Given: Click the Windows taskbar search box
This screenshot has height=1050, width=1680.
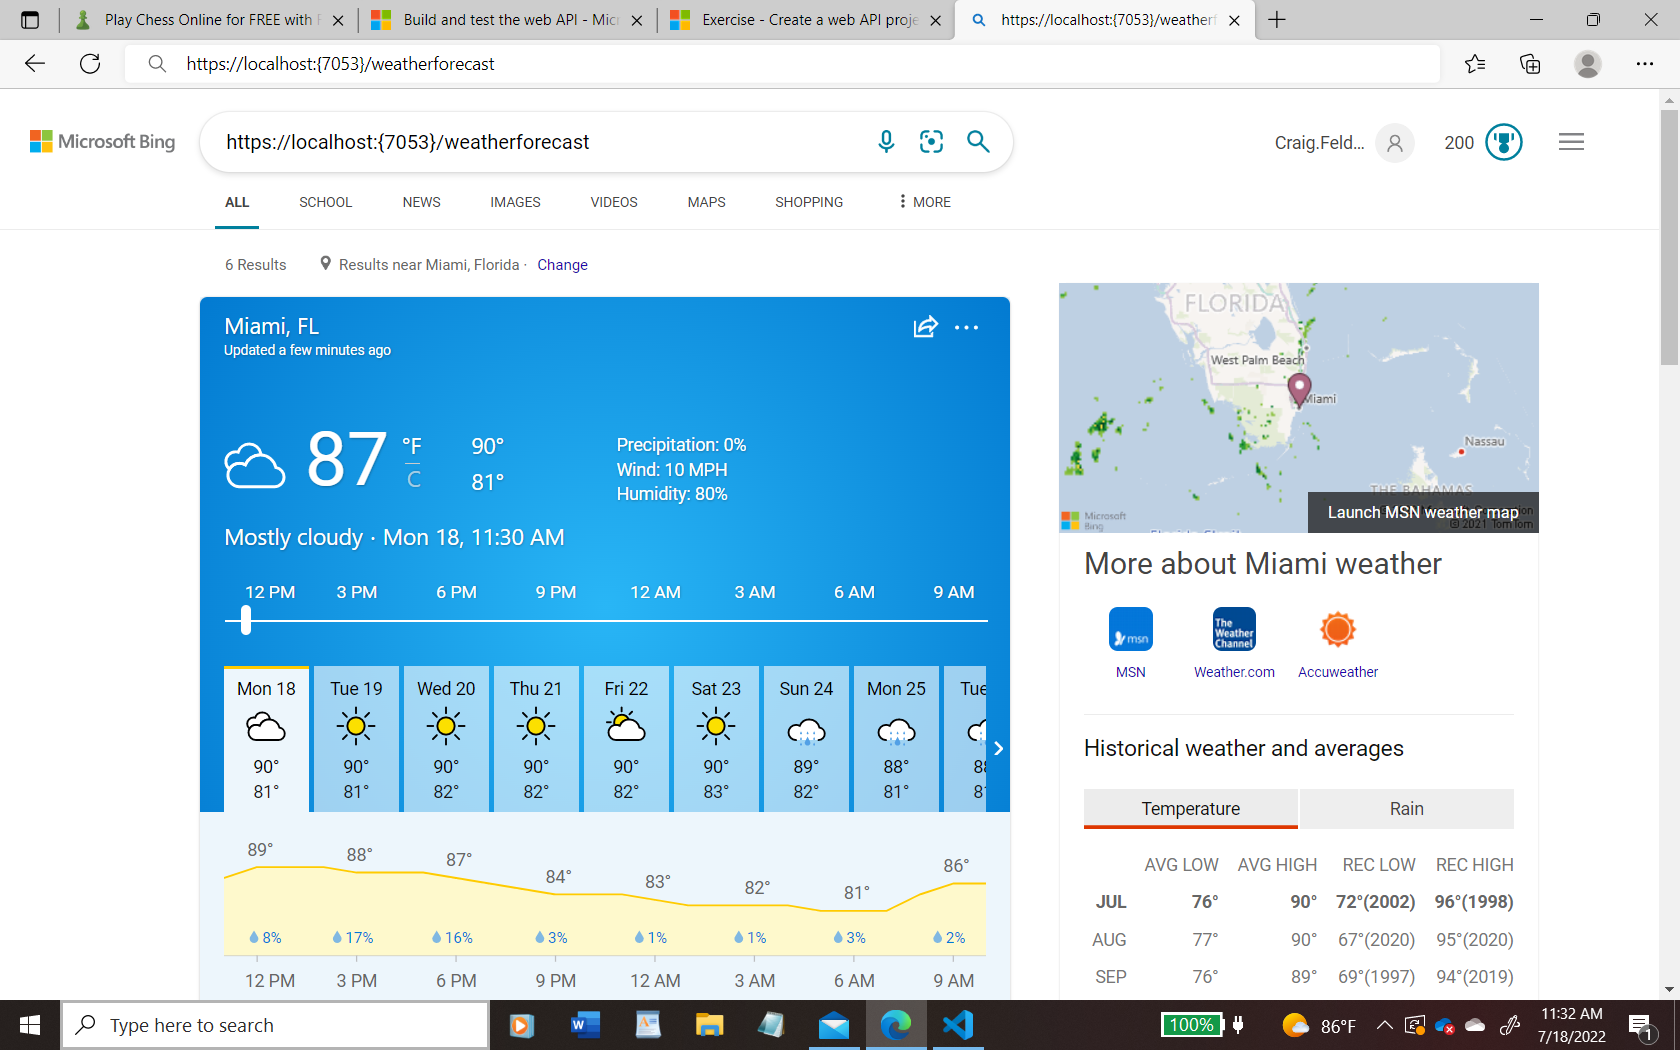Looking at the screenshot, I should pyautogui.click(x=275, y=1025).
